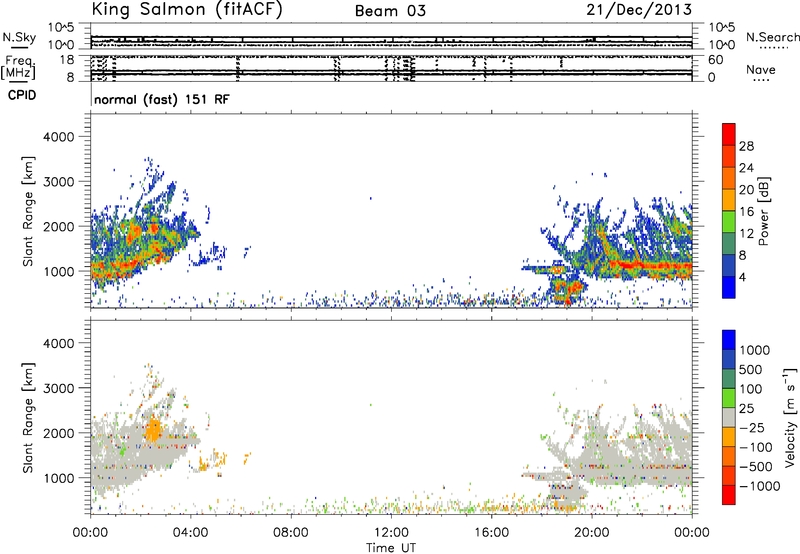Click the '12:00' time axis tick label
The height and width of the screenshot is (554, 800).
click(391, 533)
